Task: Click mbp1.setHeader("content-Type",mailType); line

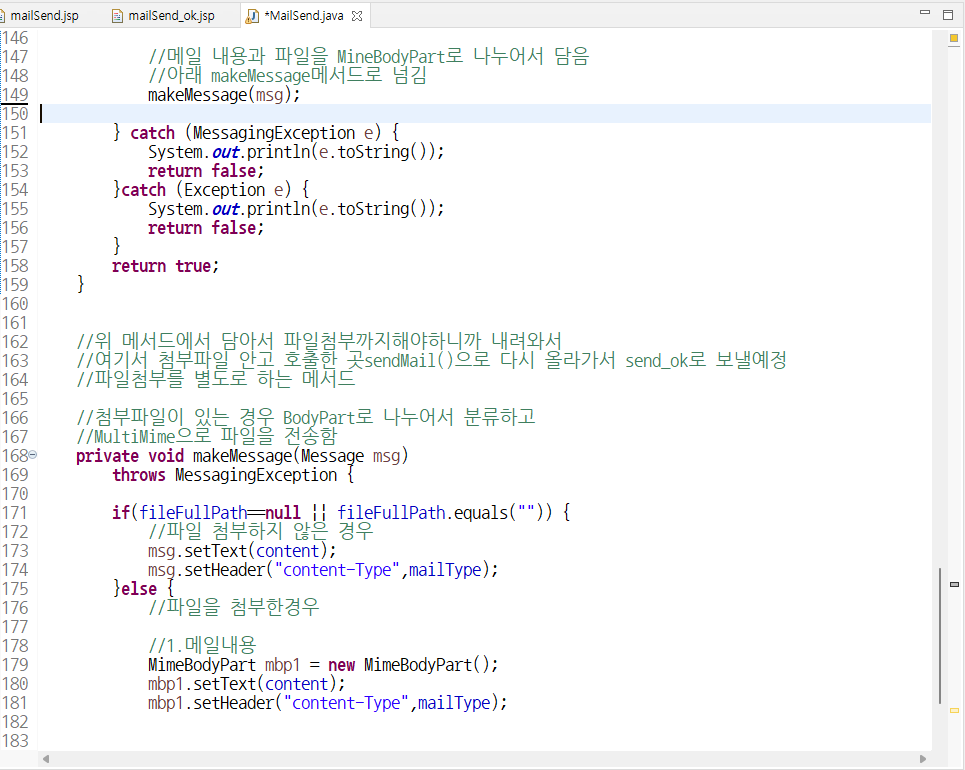Action: pos(327,703)
